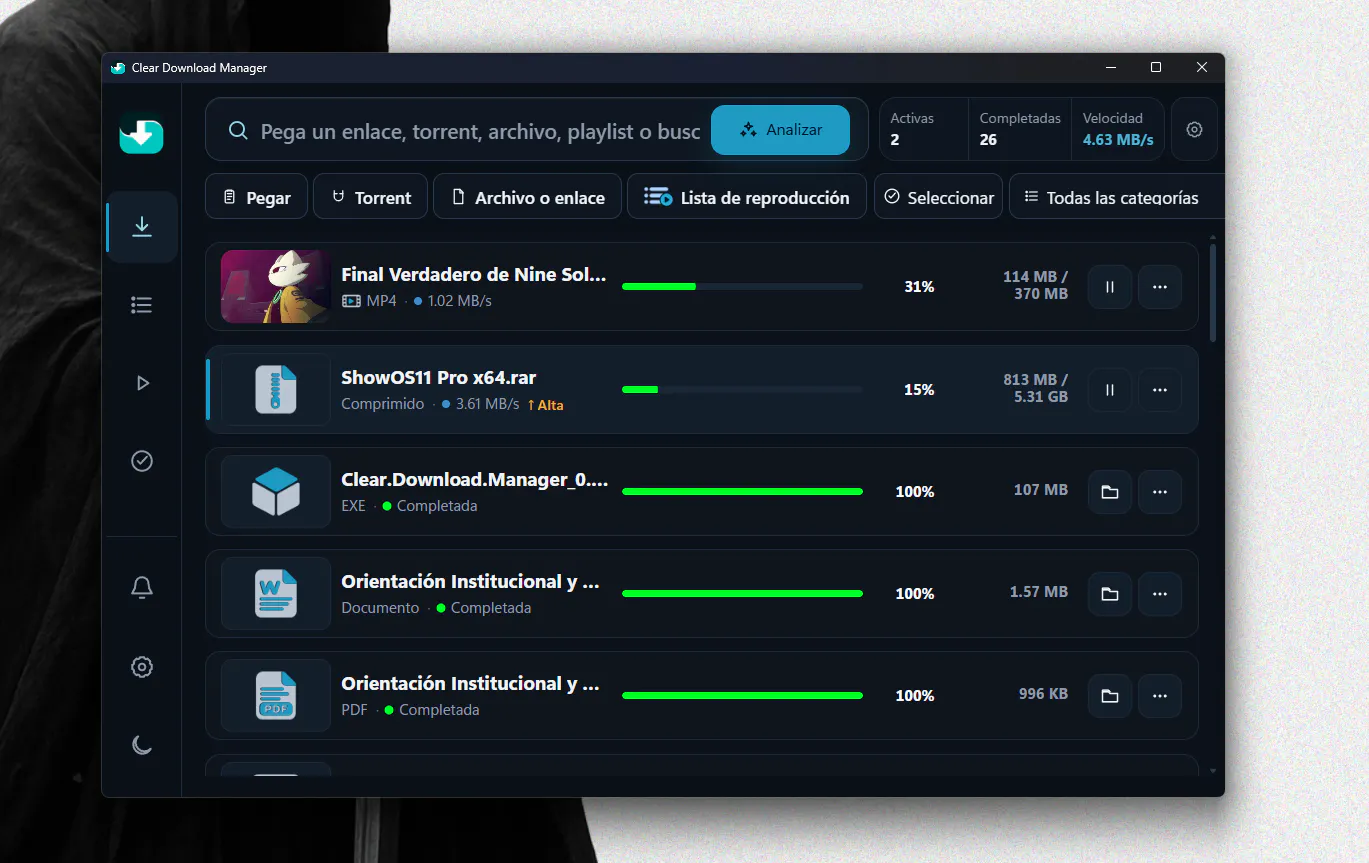
Task: Click the Nine Sols video thumbnail
Action: point(276,287)
